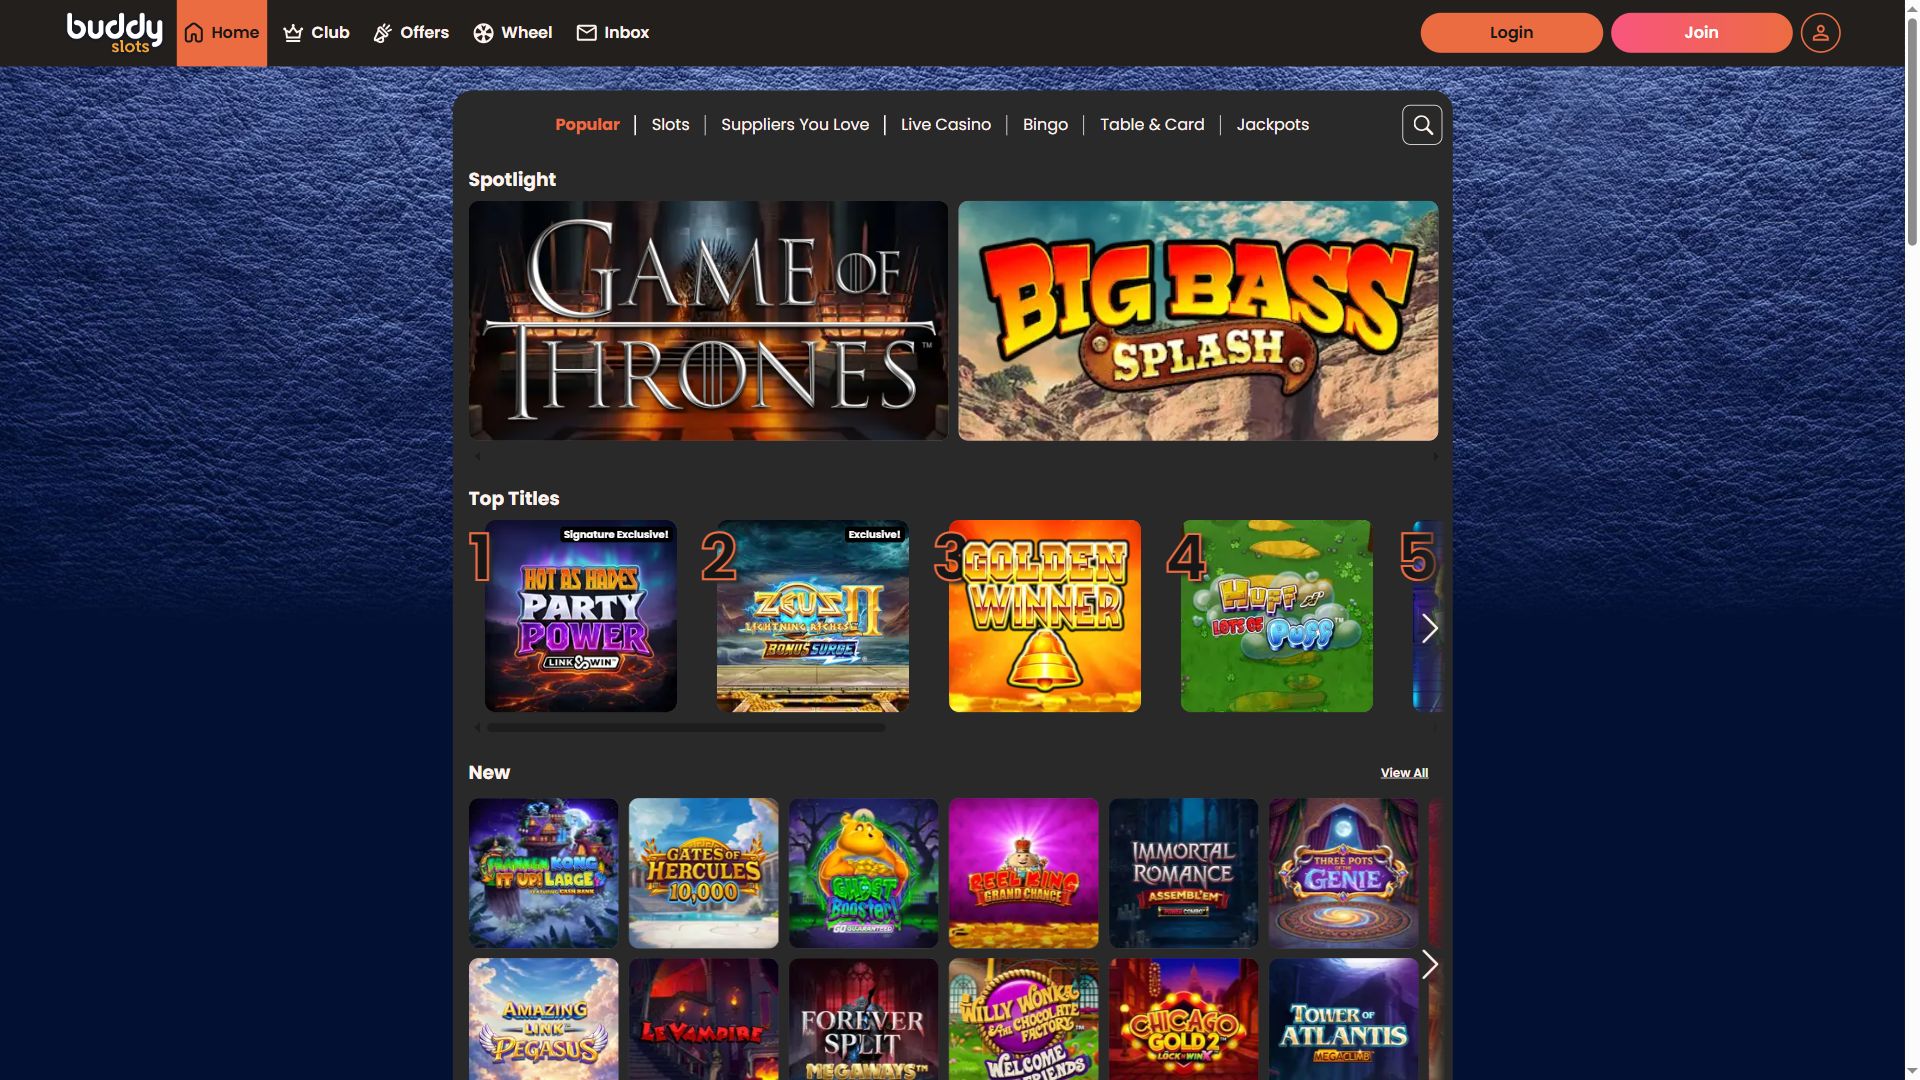Open the Club crown menu item
The width and height of the screenshot is (1920, 1080).
click(x=316, y=33)
